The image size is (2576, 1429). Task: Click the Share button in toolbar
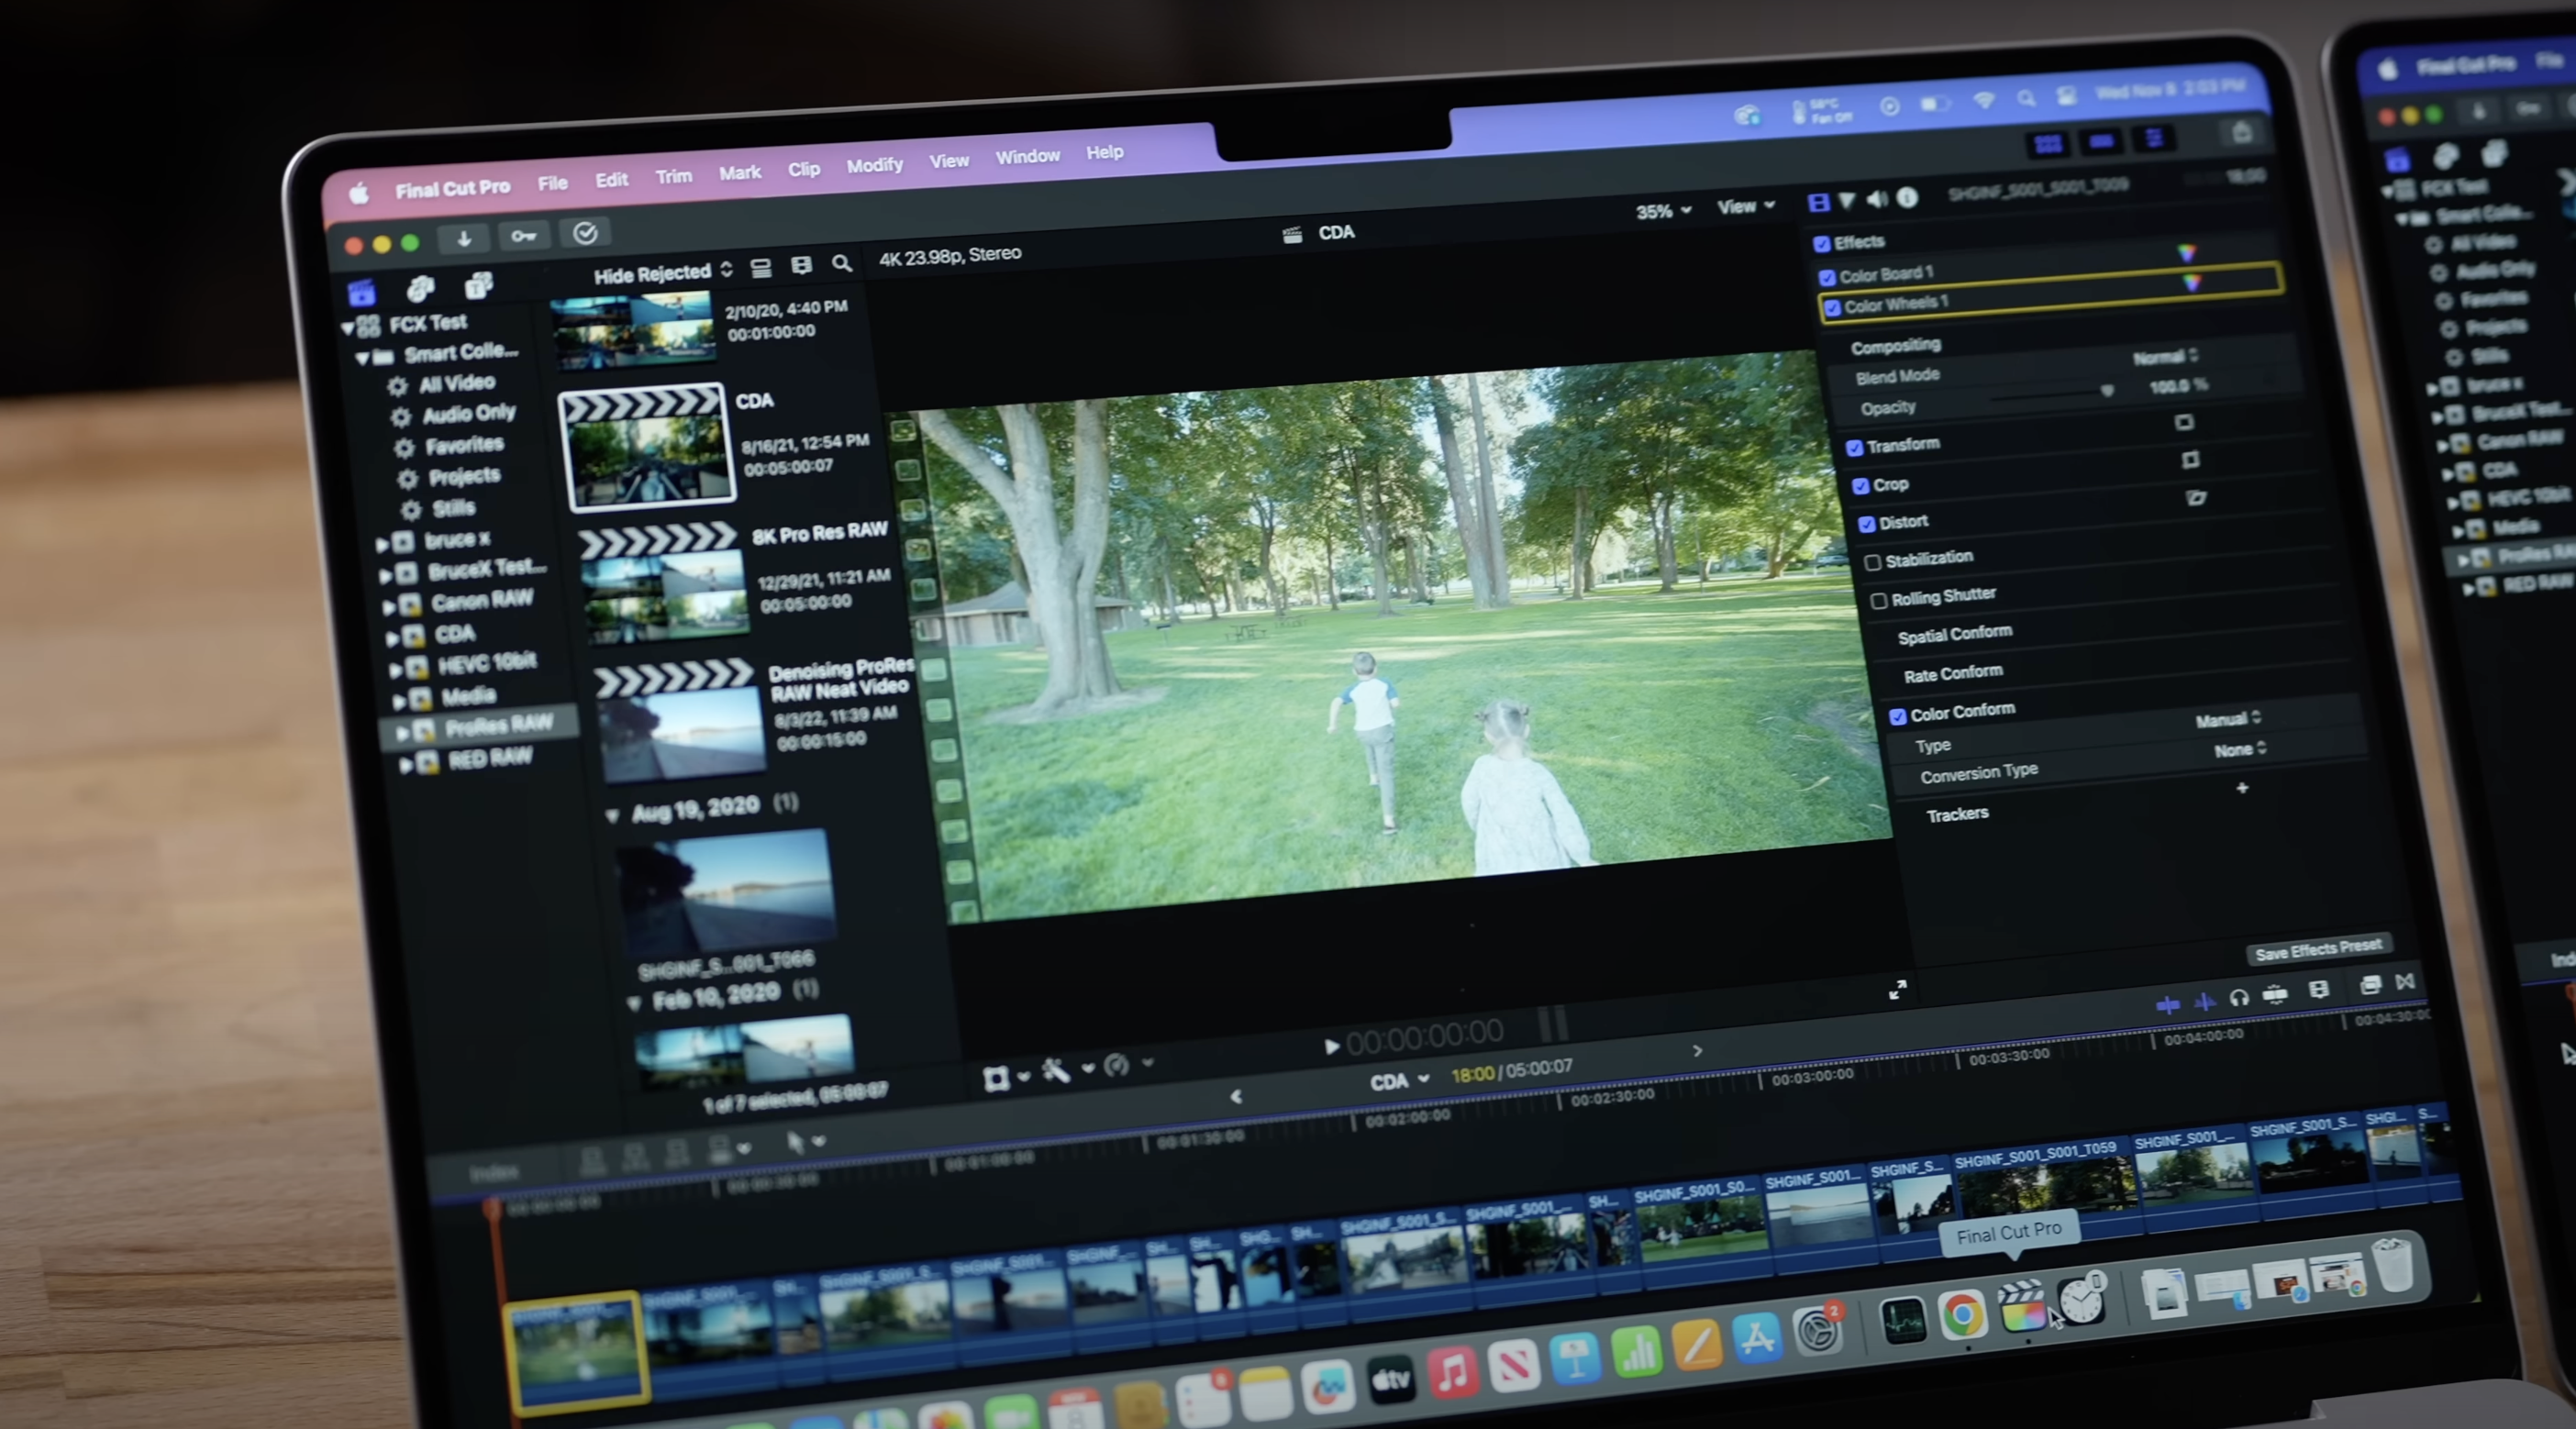(x=2242, y=132)
